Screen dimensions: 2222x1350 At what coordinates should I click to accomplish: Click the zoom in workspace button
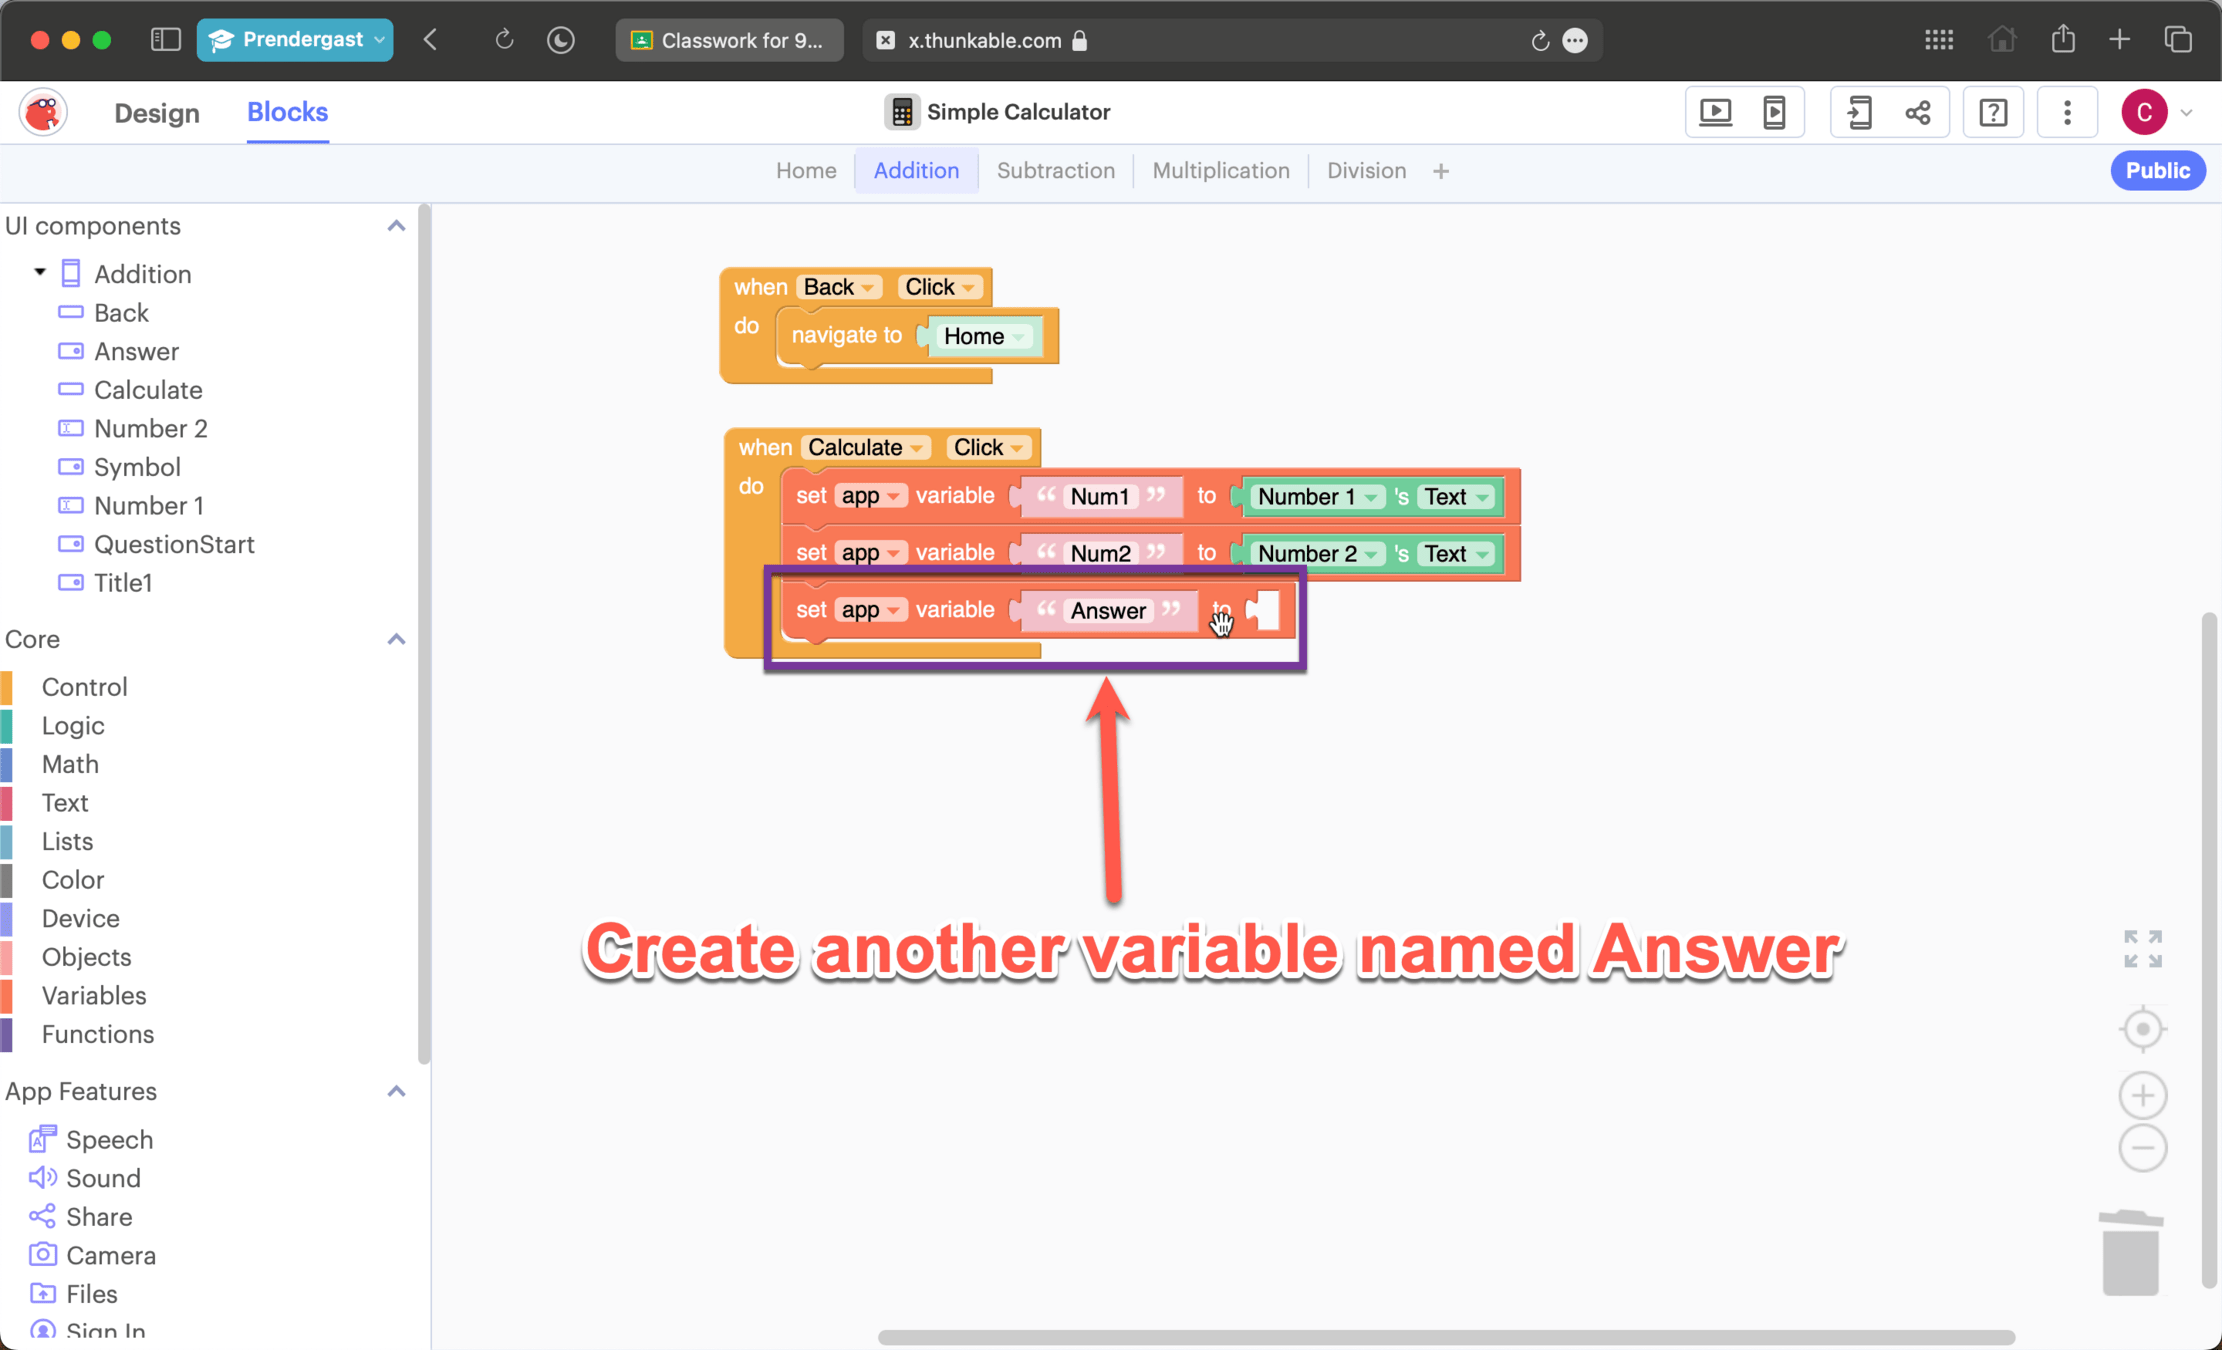[x=2142, y=1095]
